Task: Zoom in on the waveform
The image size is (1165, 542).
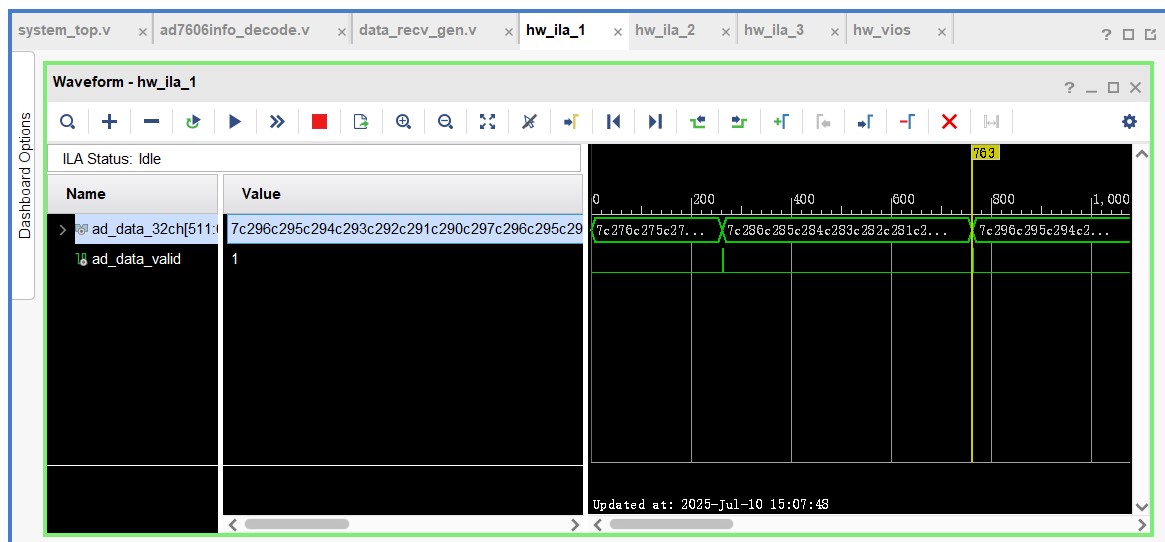Action: point(403,122)
